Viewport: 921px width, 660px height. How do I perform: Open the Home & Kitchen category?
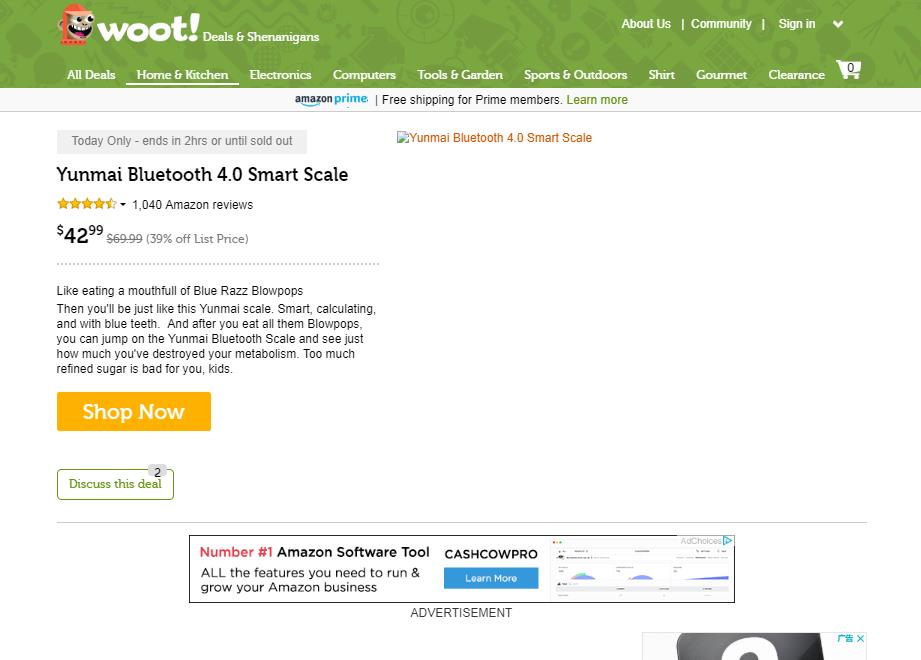[182, 75]
